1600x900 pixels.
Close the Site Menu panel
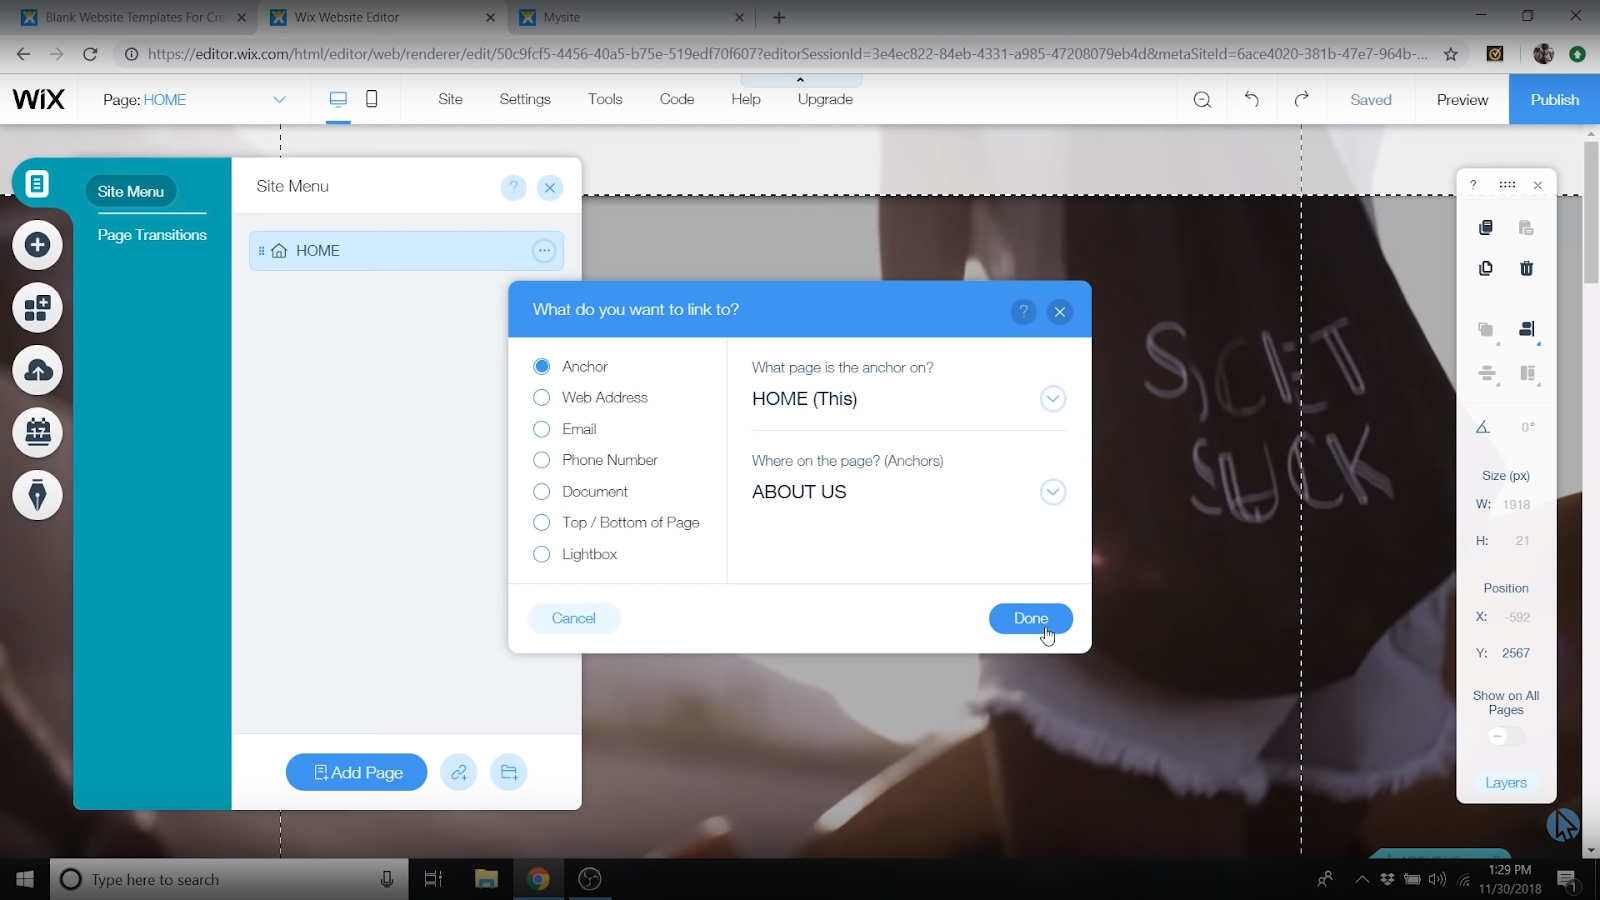[550, 187]
